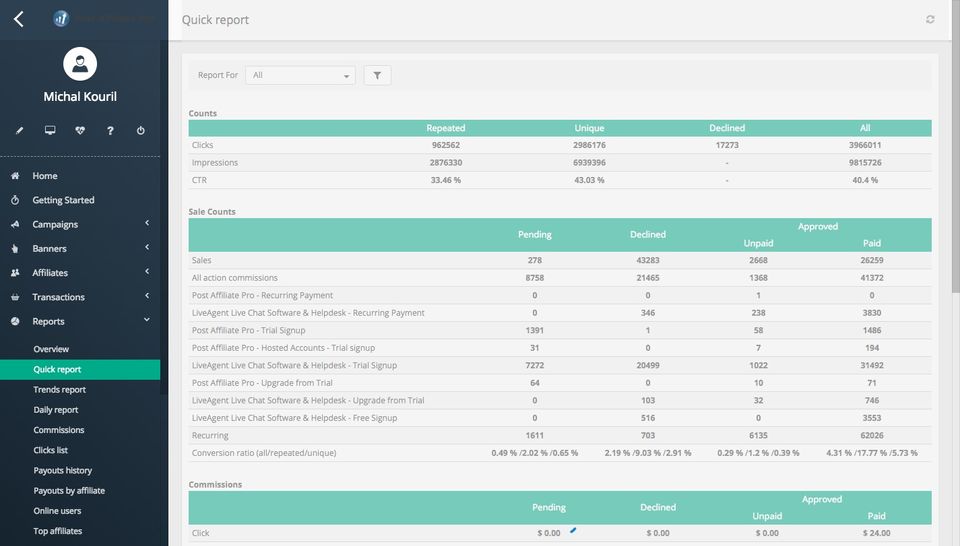Click the Recurring row label
This screenshot has height=546, width=960.
pyautogui.click(x=210, y=436)
